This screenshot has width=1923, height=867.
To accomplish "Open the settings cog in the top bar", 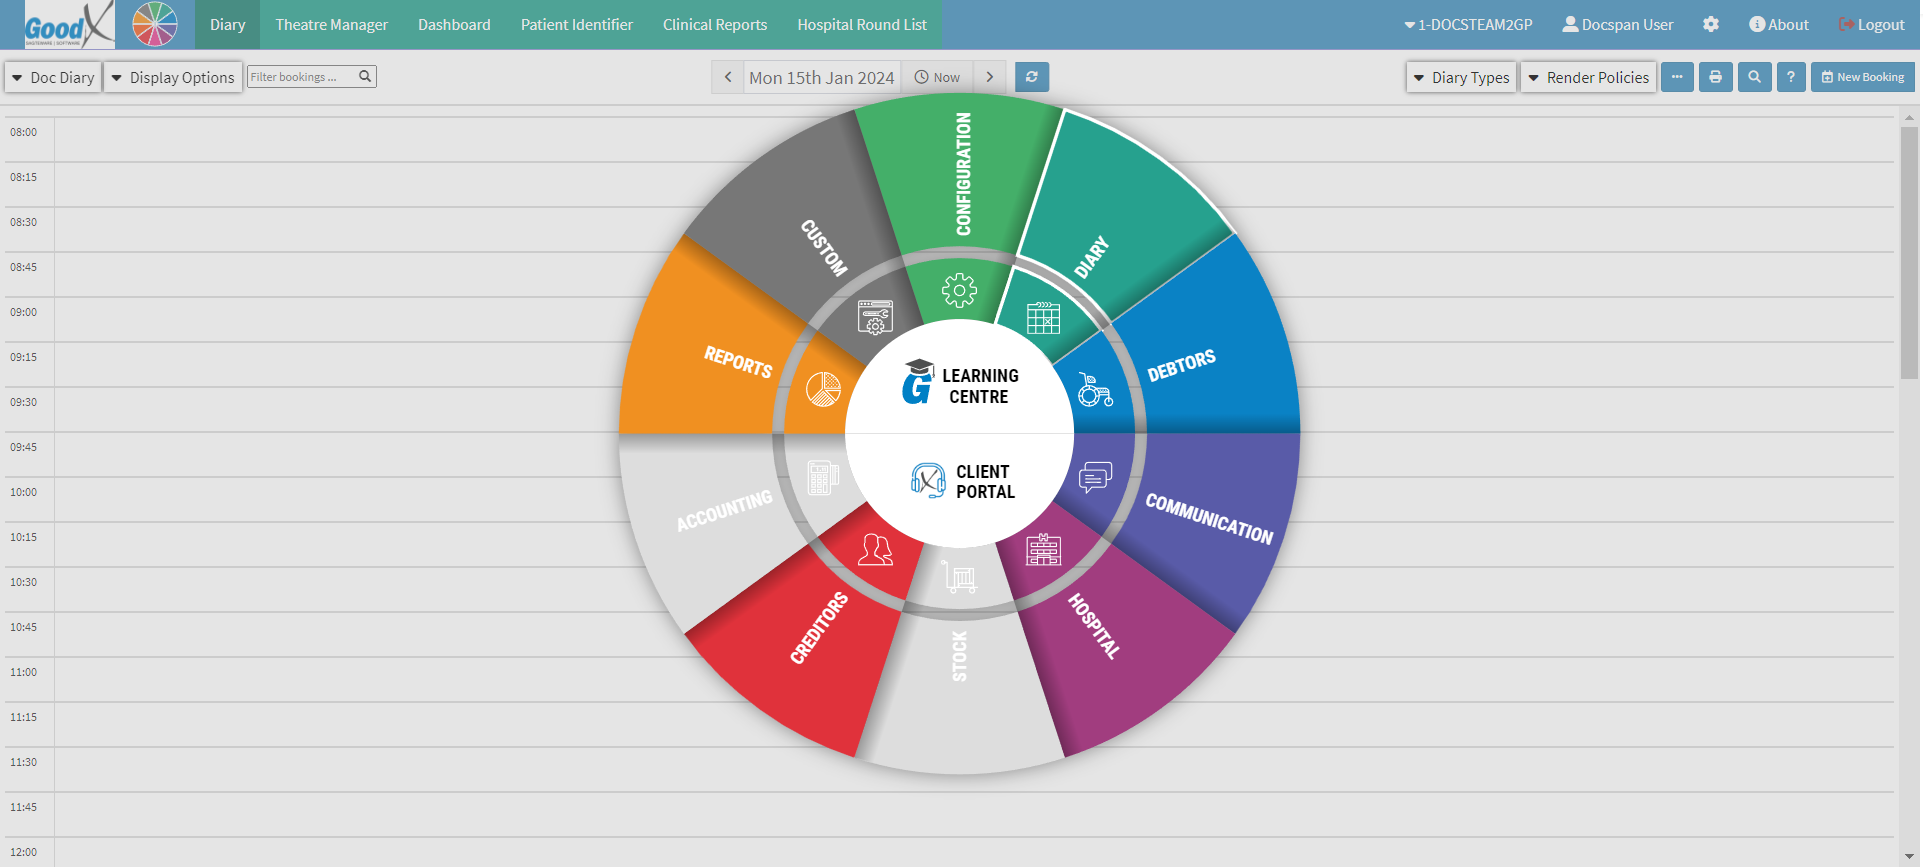I will [1711, 24].
